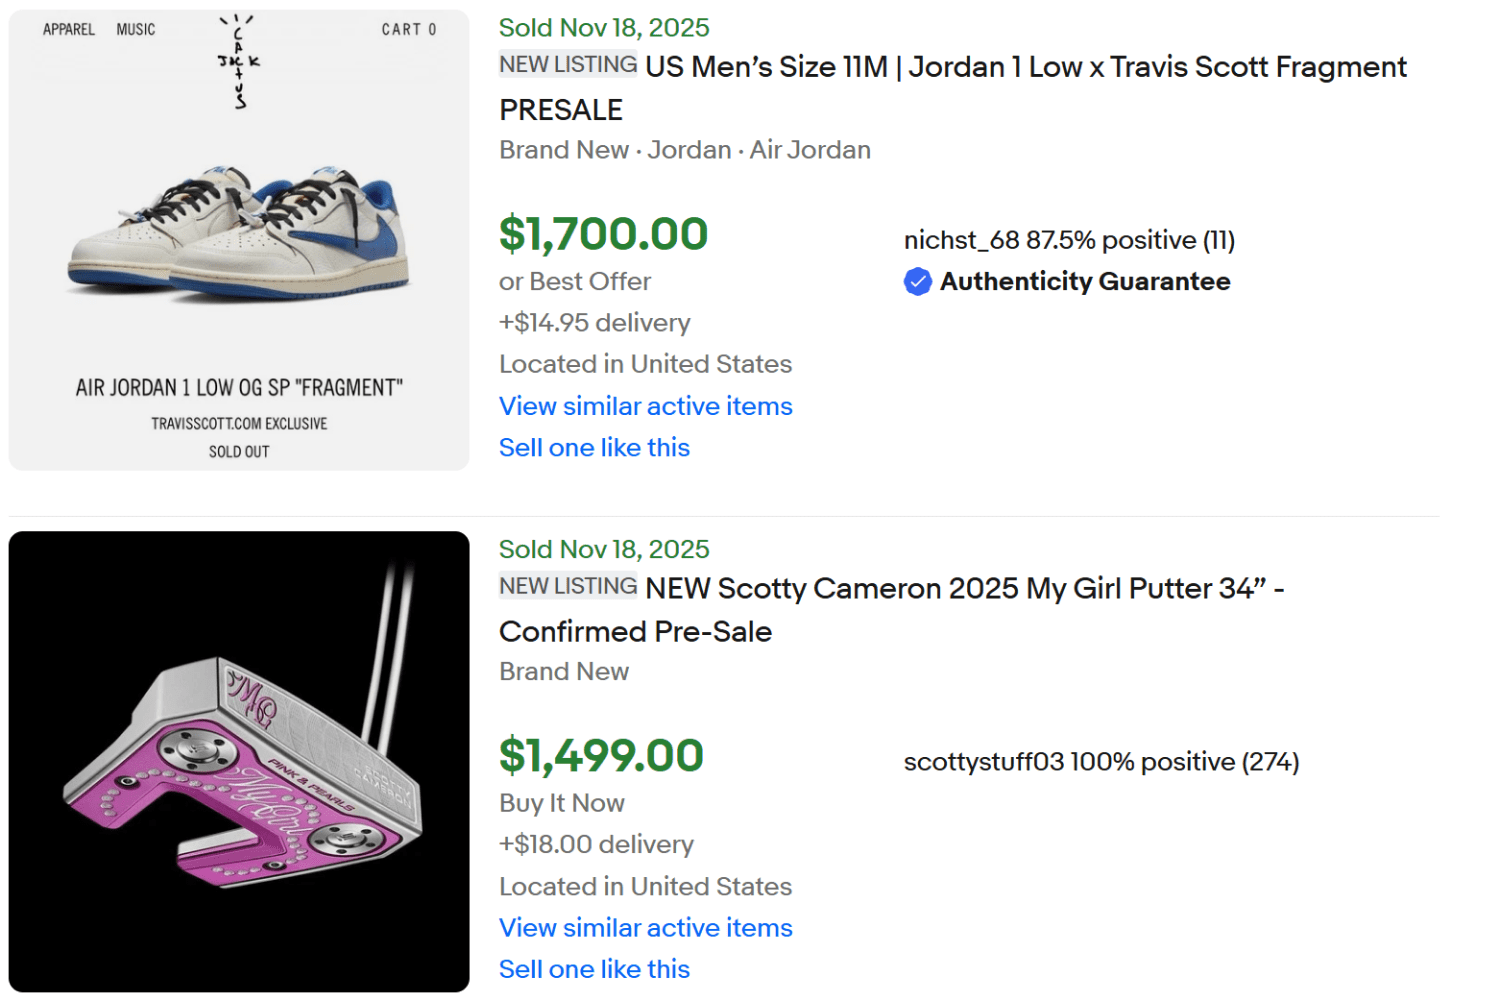
Task: Click the Brand New condition text on the putter listing
Action: click(x=564, y=671)
